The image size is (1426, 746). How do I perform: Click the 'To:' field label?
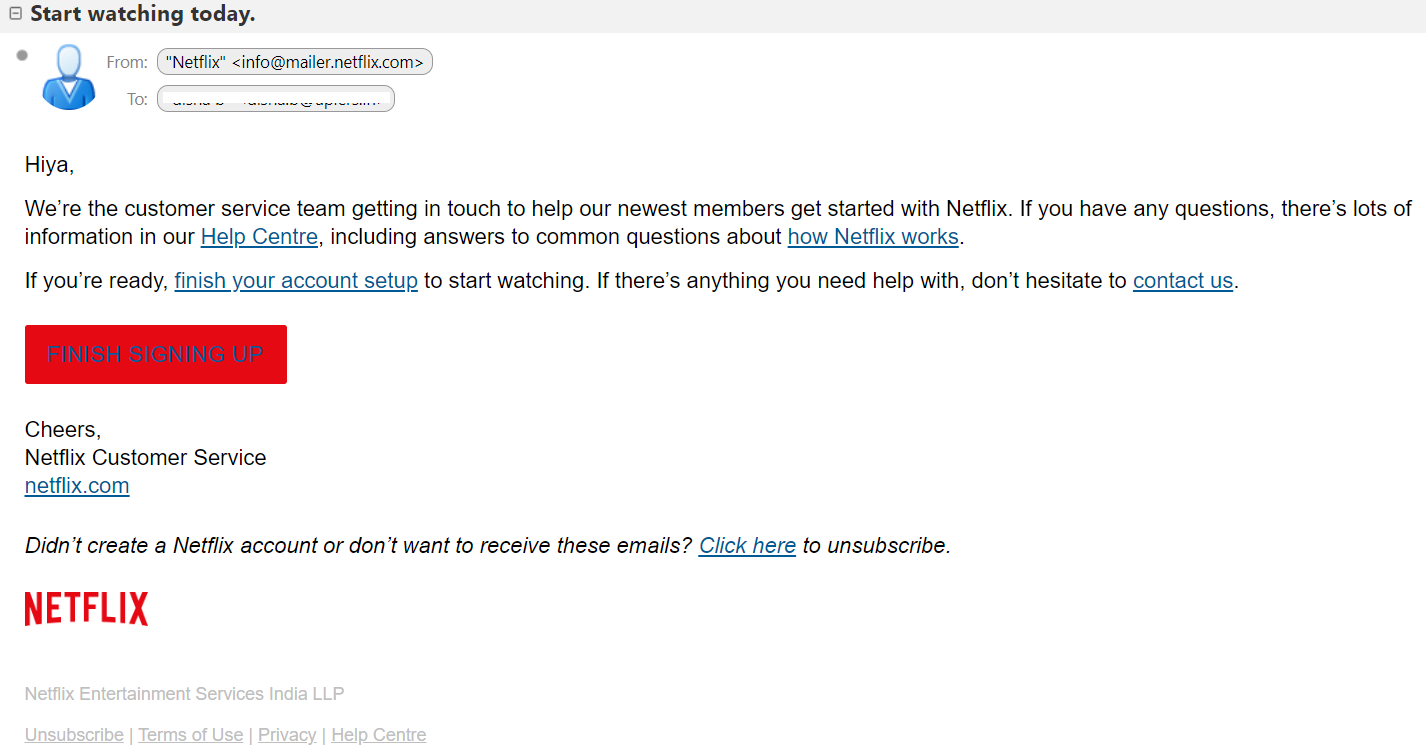tap(137, 99)
